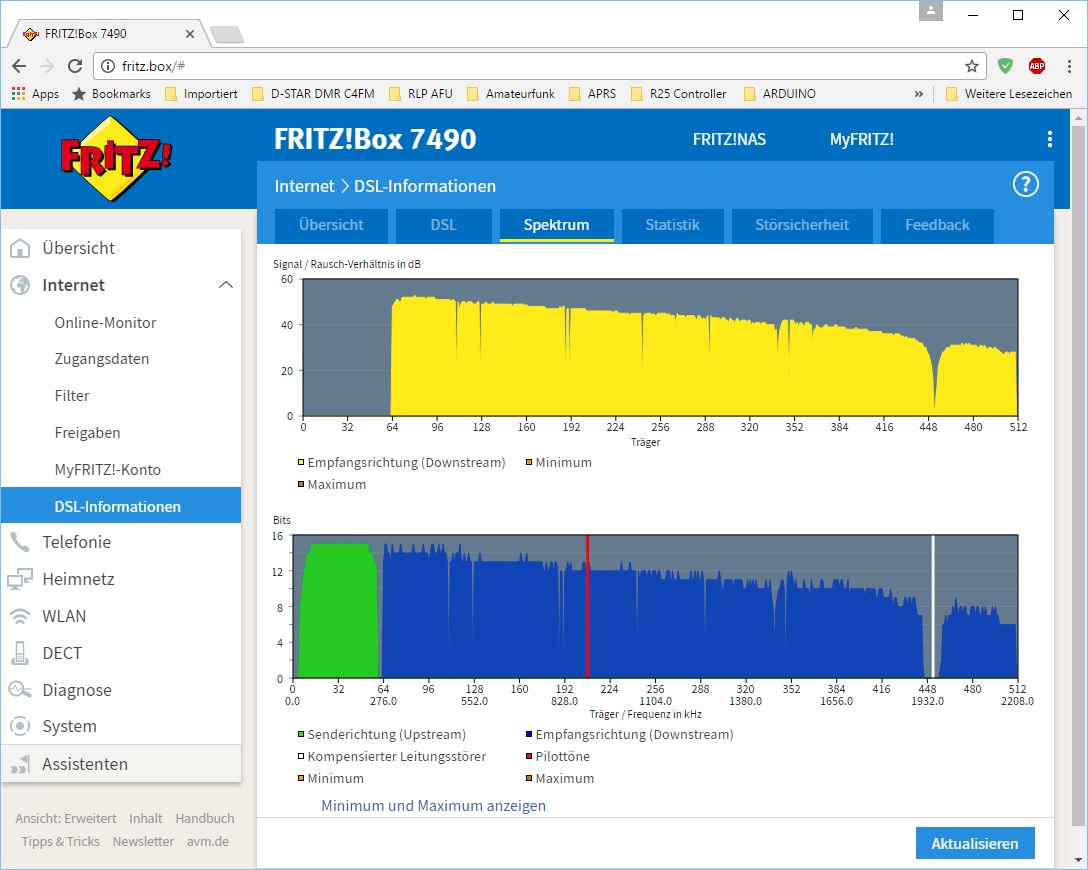Toggle Ansicht: Erweitert view link
Image resolution: width=1088 pixels, height=870 pixels.
coord(66,819)
